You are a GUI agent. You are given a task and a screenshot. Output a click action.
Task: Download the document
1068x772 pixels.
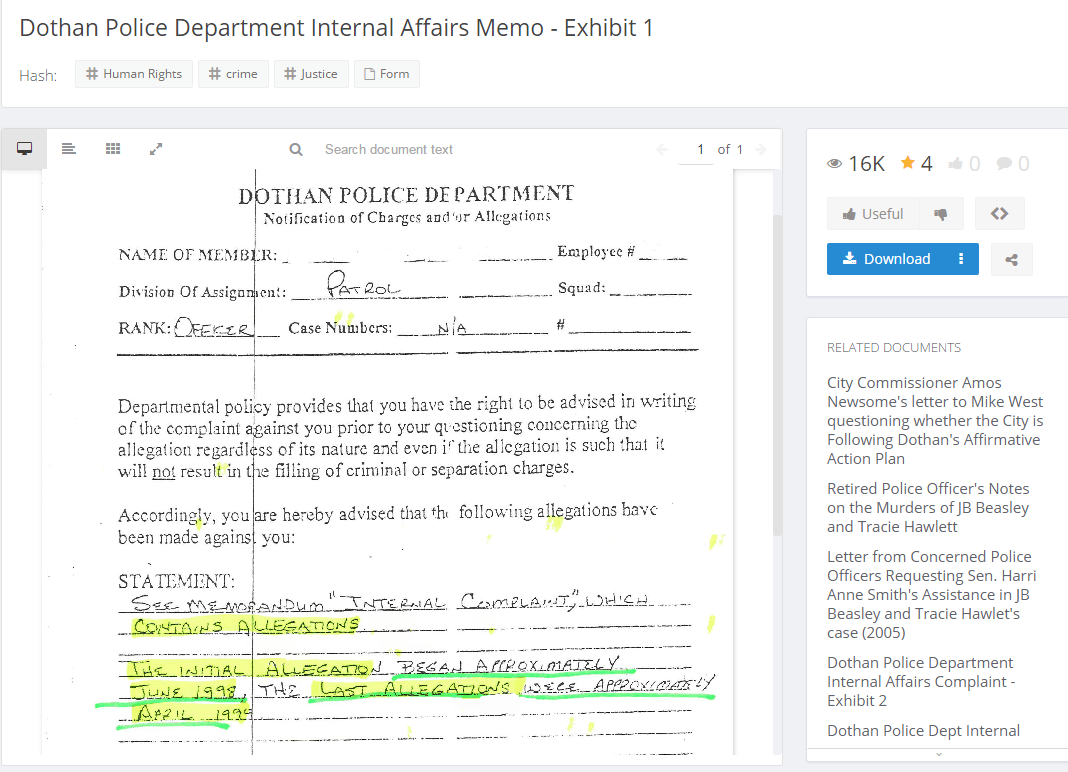click(x=886, y=259)
